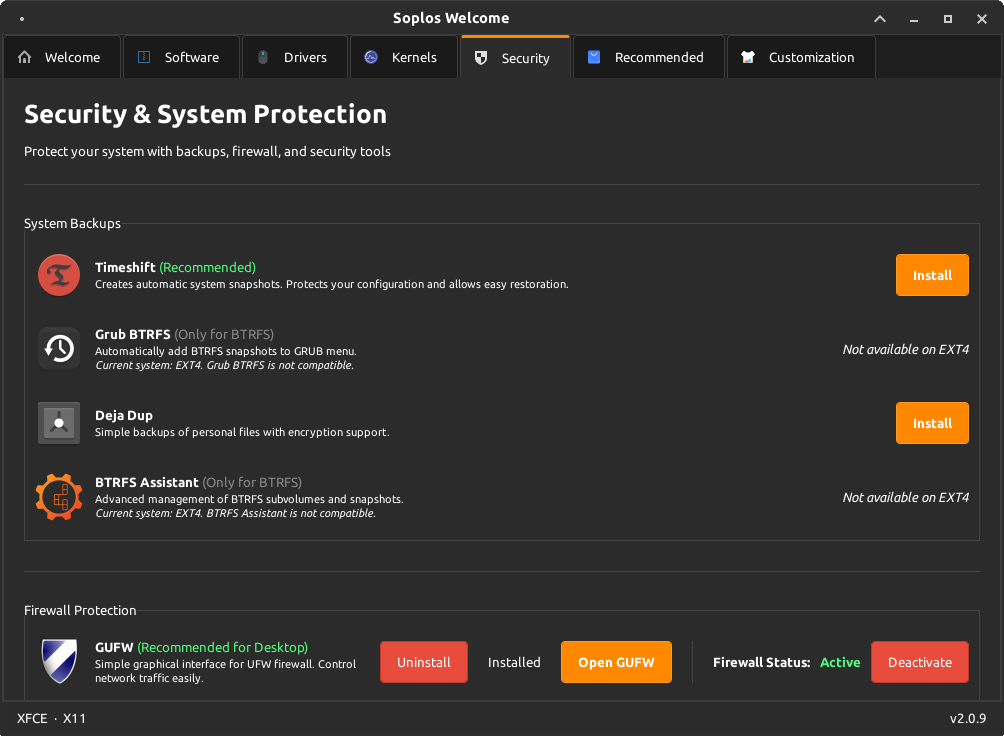The image size is (1004, 736).
Task: Click the mouse icon on the Drivers tab
Action: pyautogui.click(x=263, y=57)
